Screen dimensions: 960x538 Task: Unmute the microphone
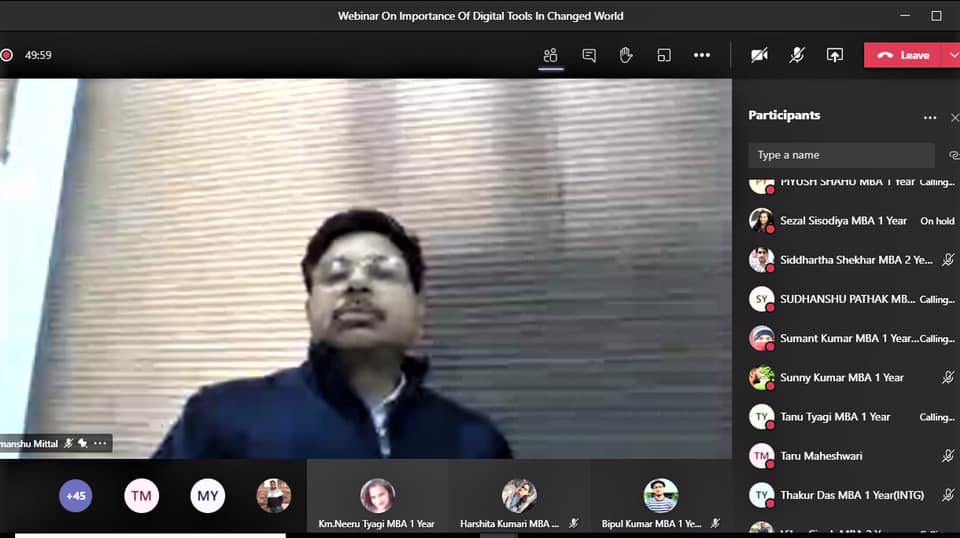pos(796,55)
